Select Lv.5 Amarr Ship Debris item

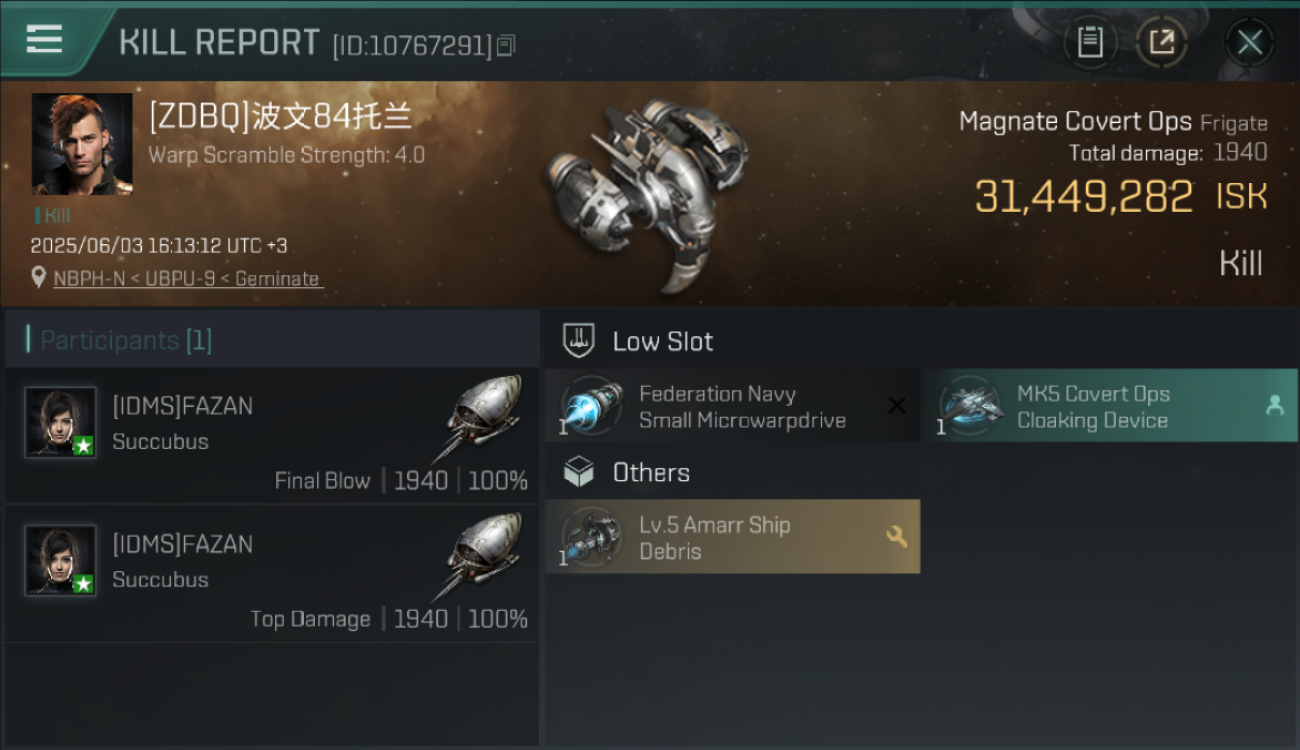pos(732,537)
